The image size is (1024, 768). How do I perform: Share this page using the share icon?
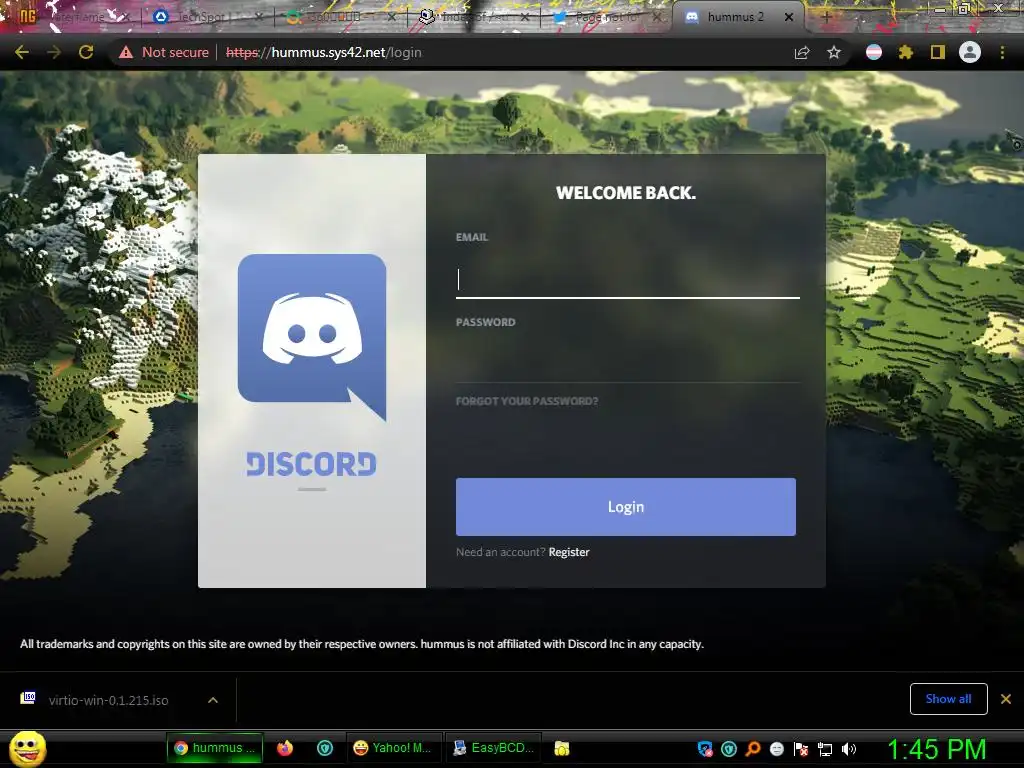[x=802, y=52]
